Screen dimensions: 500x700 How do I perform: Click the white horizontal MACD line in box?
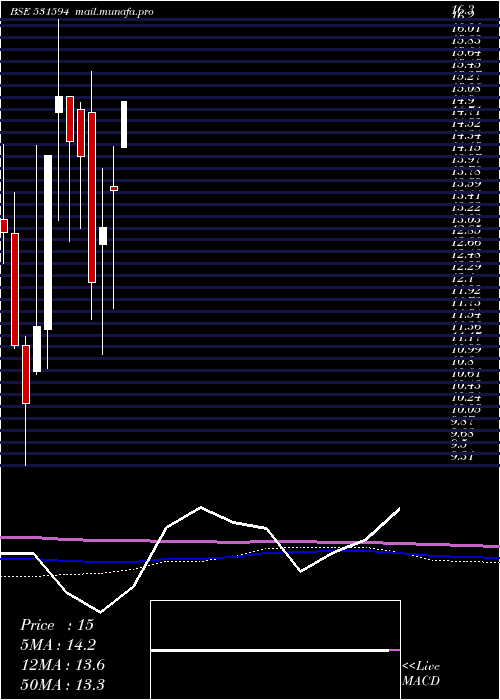[270, 650]
